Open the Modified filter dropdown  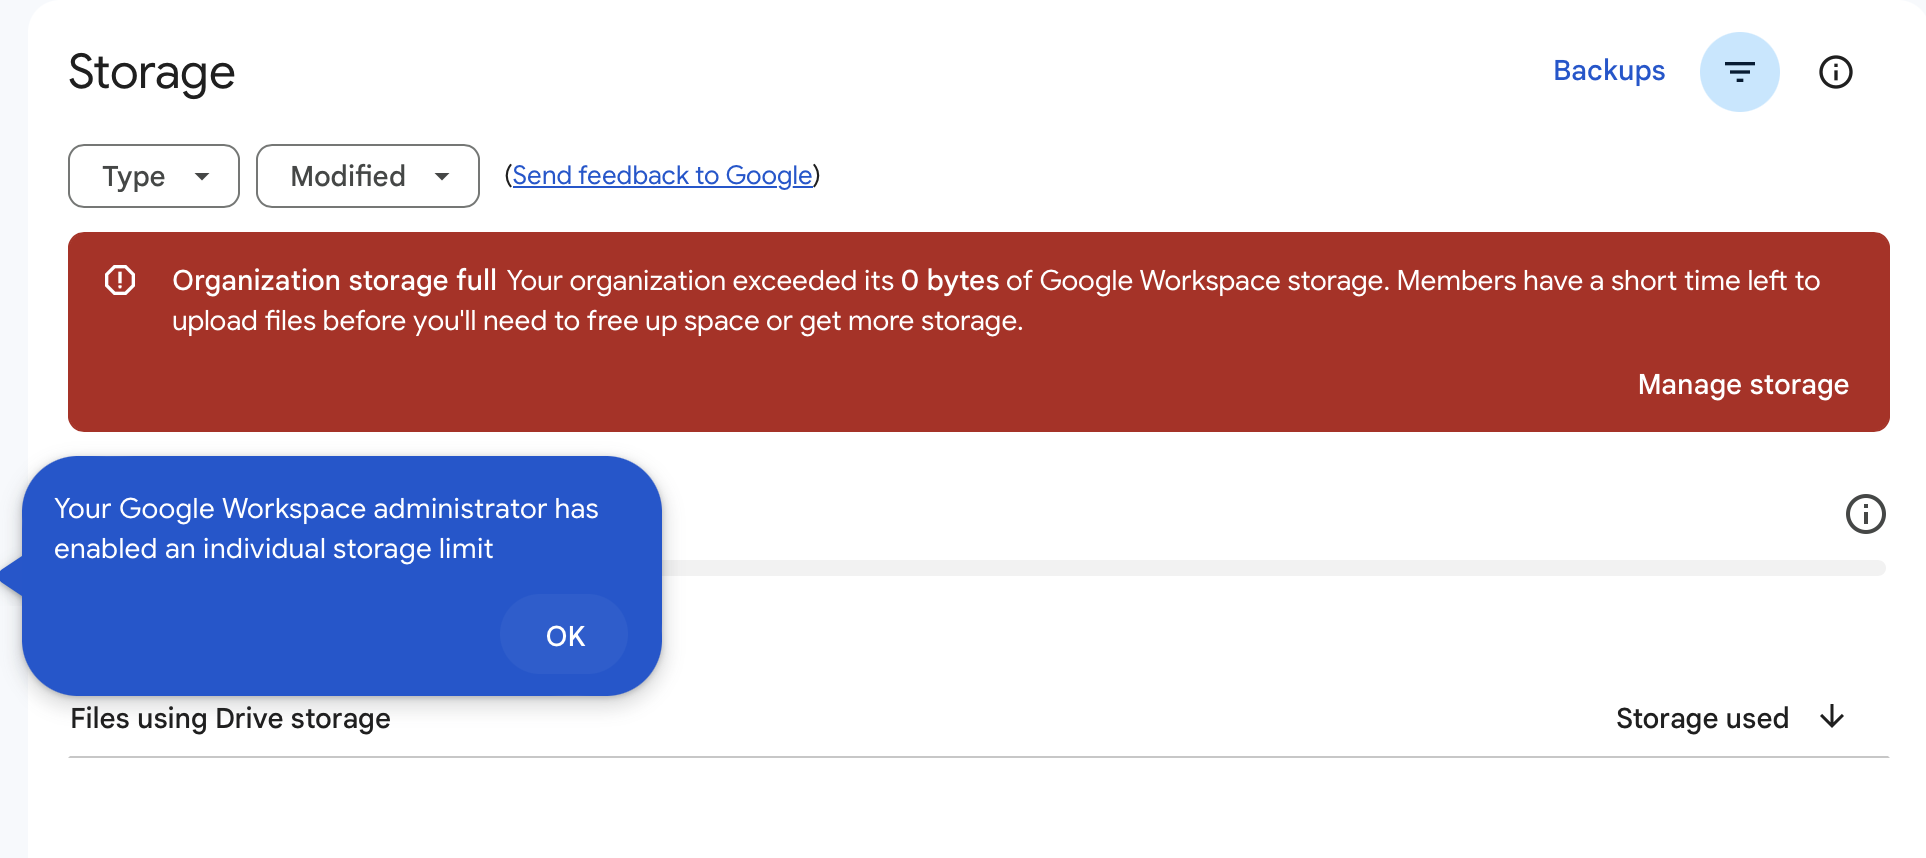coord(368,176)
